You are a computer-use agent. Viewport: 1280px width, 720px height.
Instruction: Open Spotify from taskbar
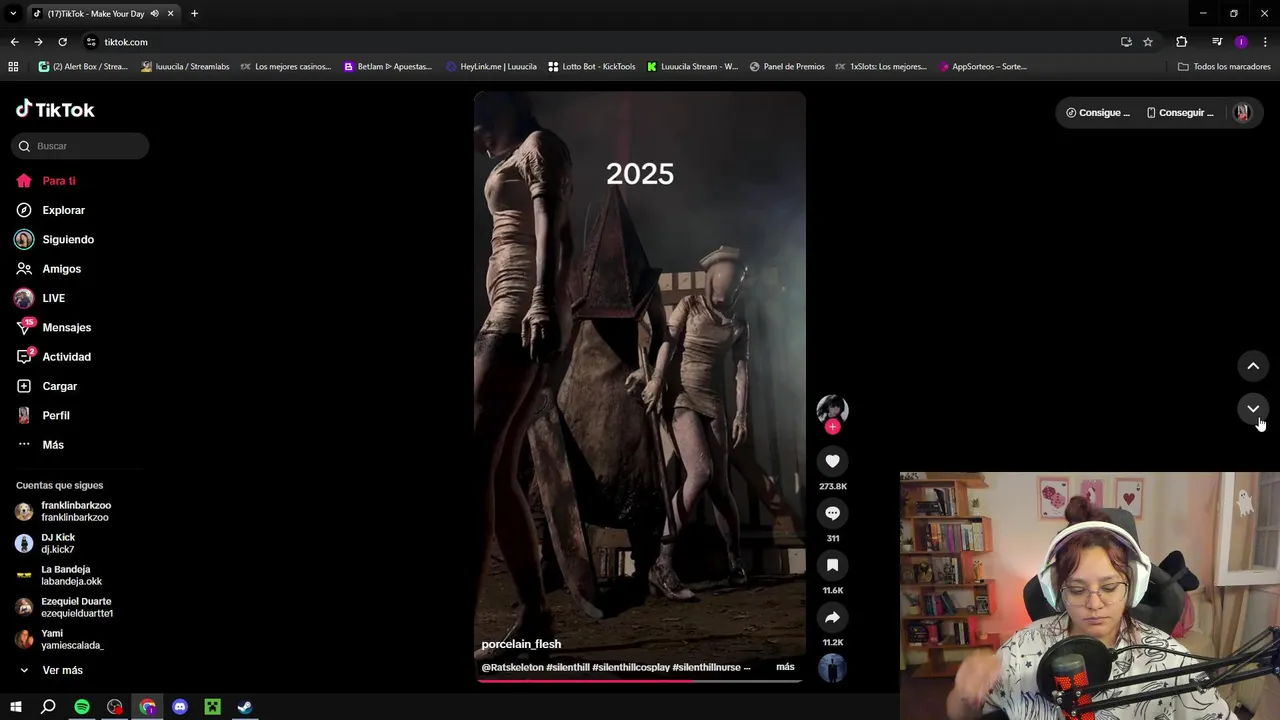(82, 707)
